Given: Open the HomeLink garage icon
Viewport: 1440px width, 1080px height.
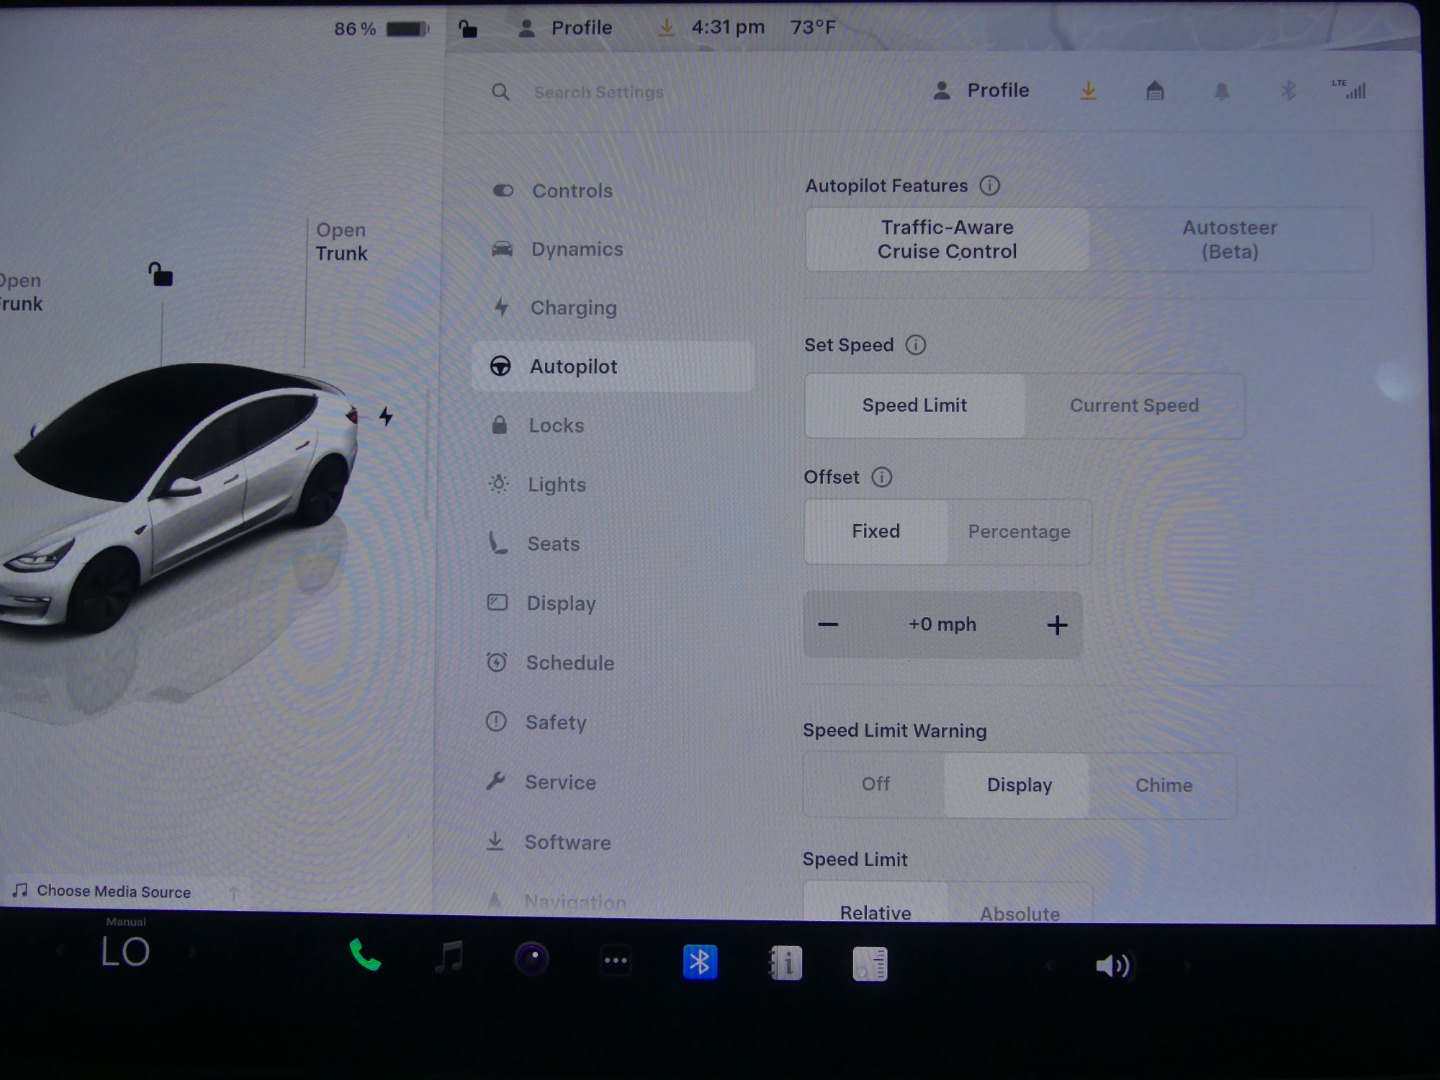Looking at the screenshot, I should point(1155,92).
